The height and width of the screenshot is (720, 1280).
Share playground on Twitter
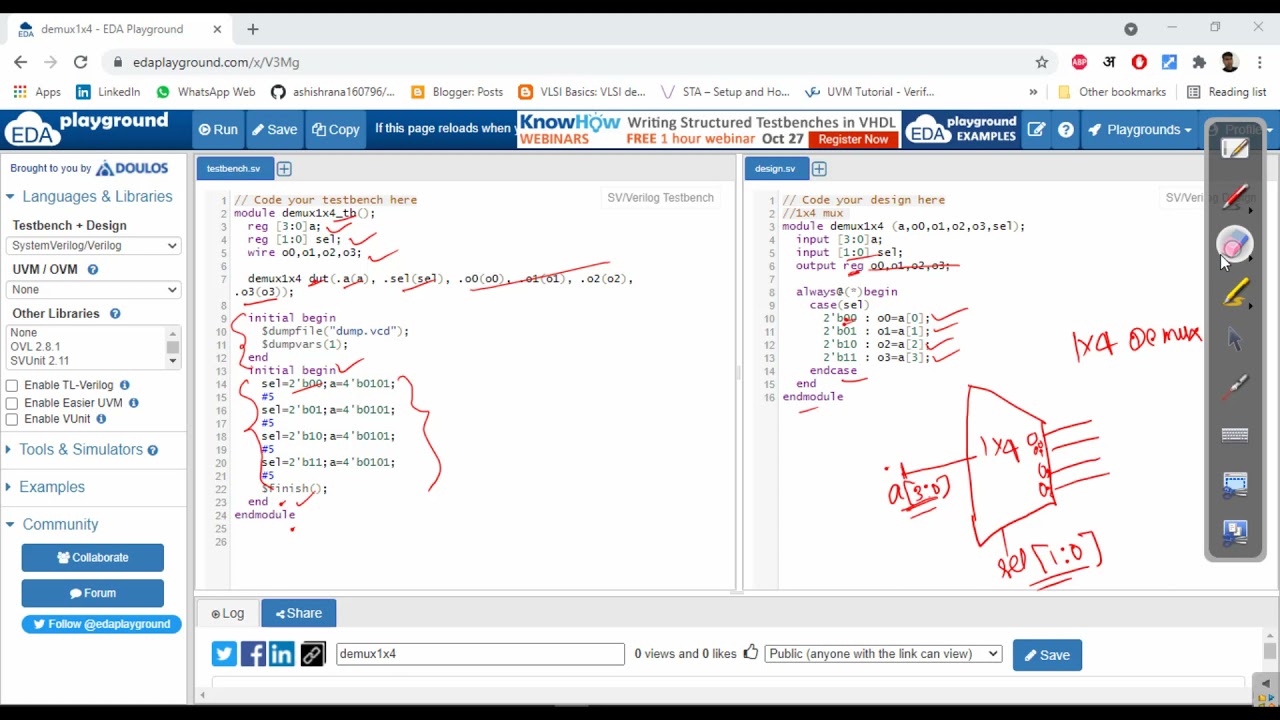coord(224,654)
